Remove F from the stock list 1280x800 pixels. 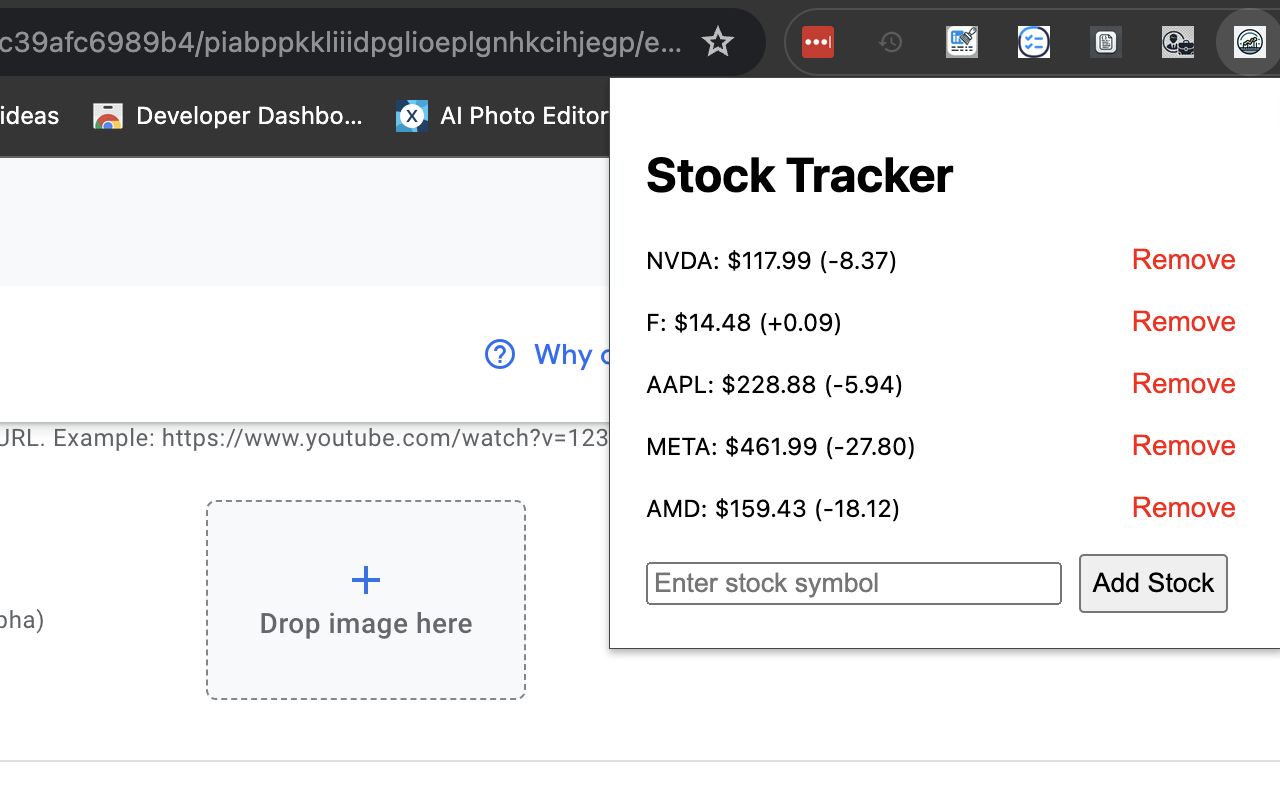pyautogui.click(x=1183, y=321)
